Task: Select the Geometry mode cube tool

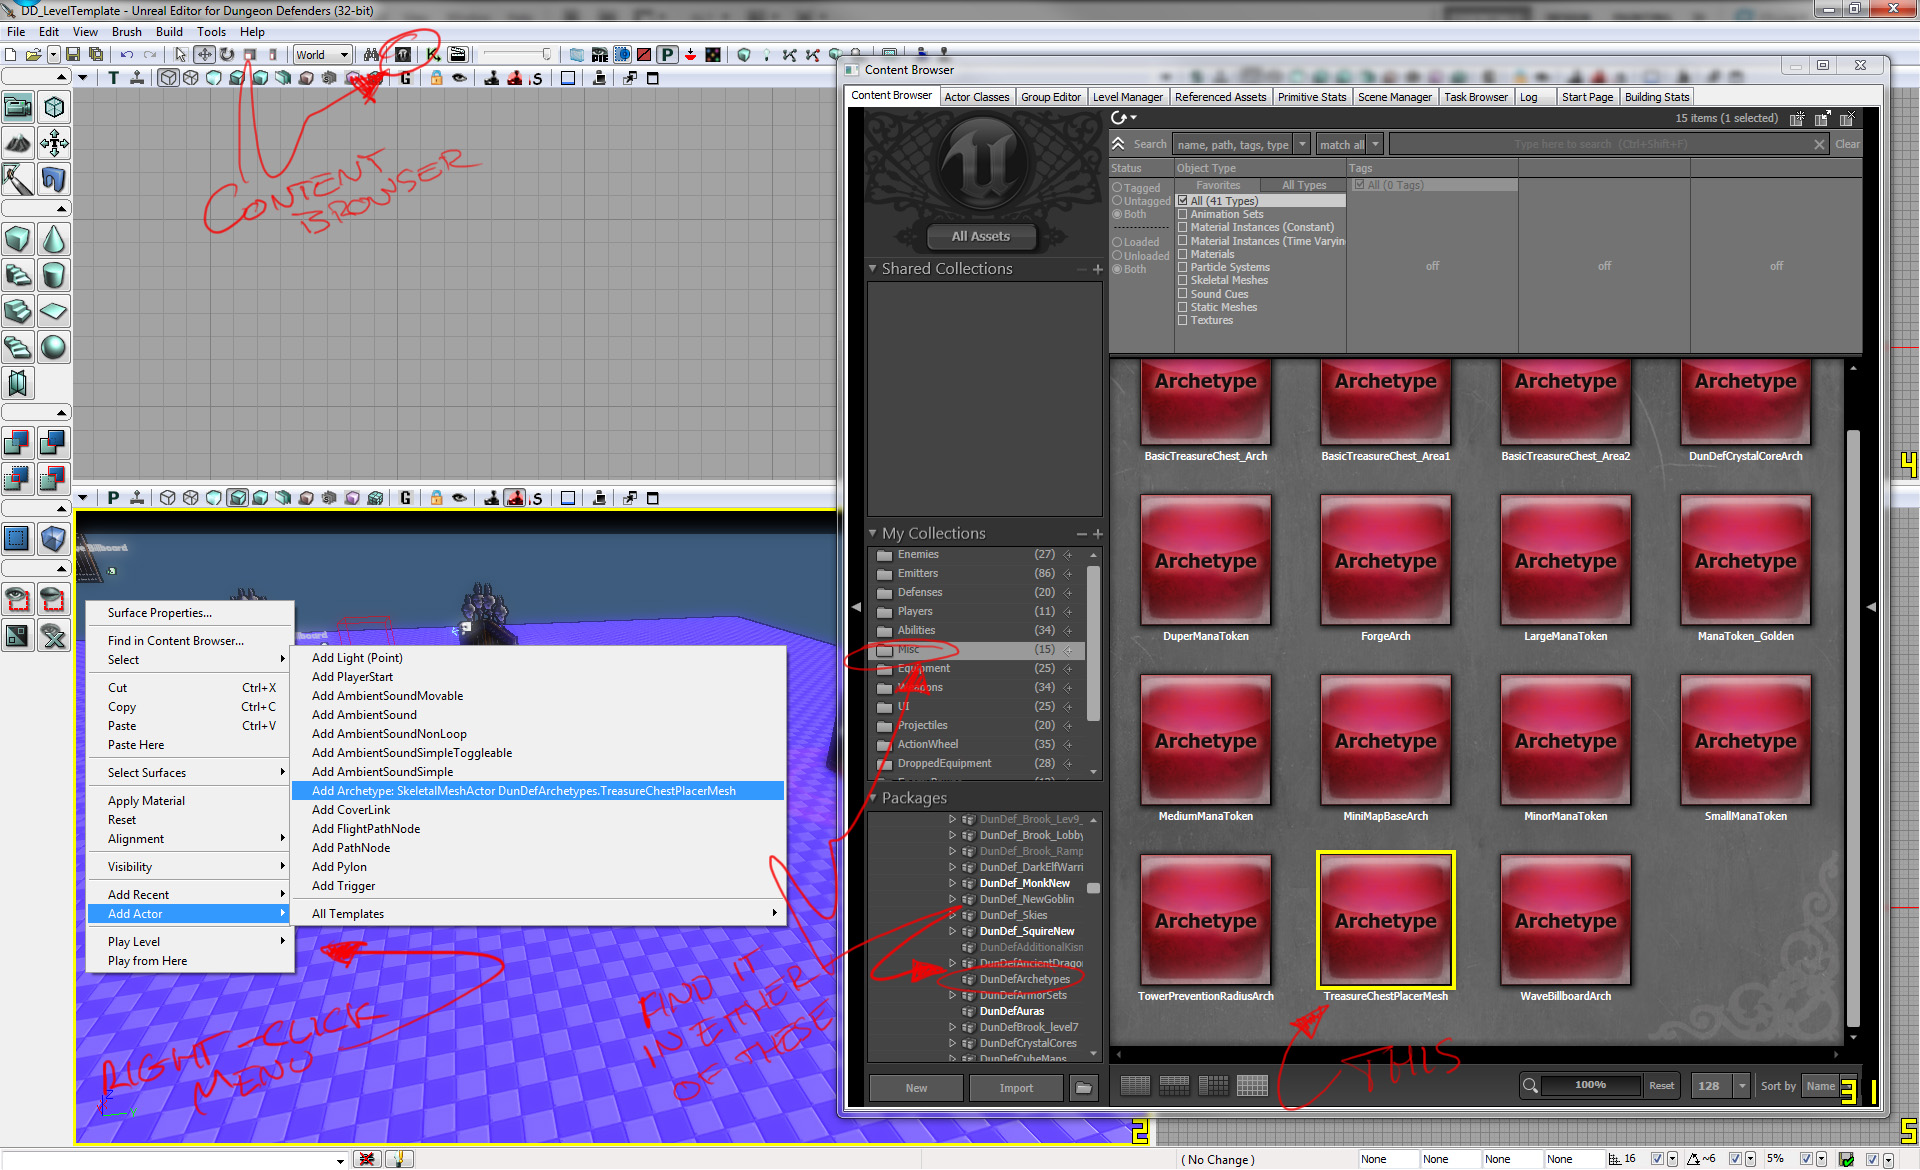Action: point(54,107)
